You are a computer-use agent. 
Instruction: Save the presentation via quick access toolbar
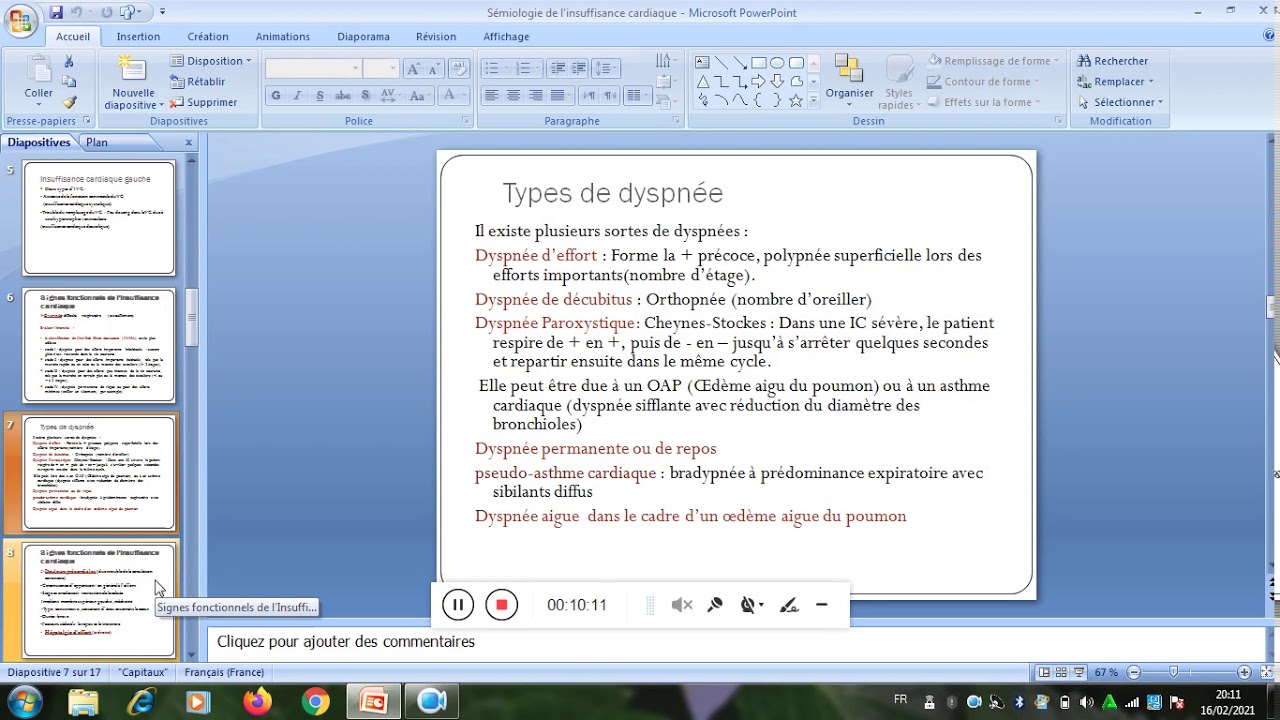coord(56,12)
